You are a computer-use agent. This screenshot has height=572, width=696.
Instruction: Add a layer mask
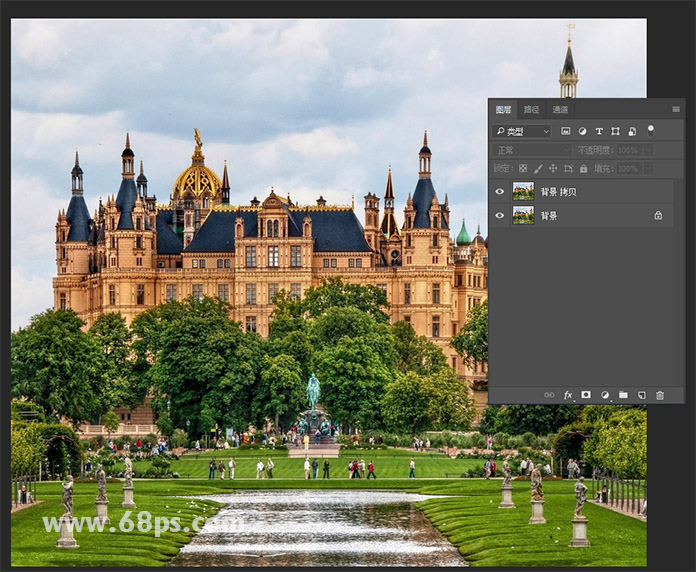pyautogui.click(x=586, y=394)
